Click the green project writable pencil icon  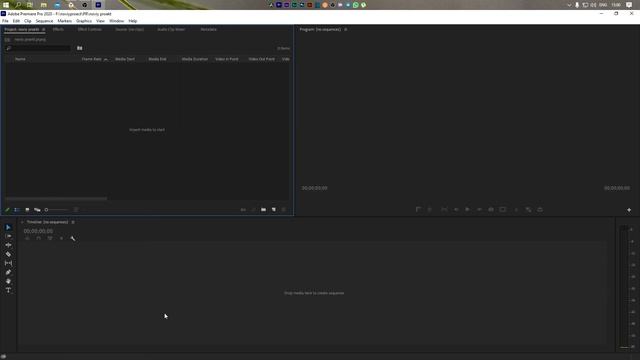[7, 210]
